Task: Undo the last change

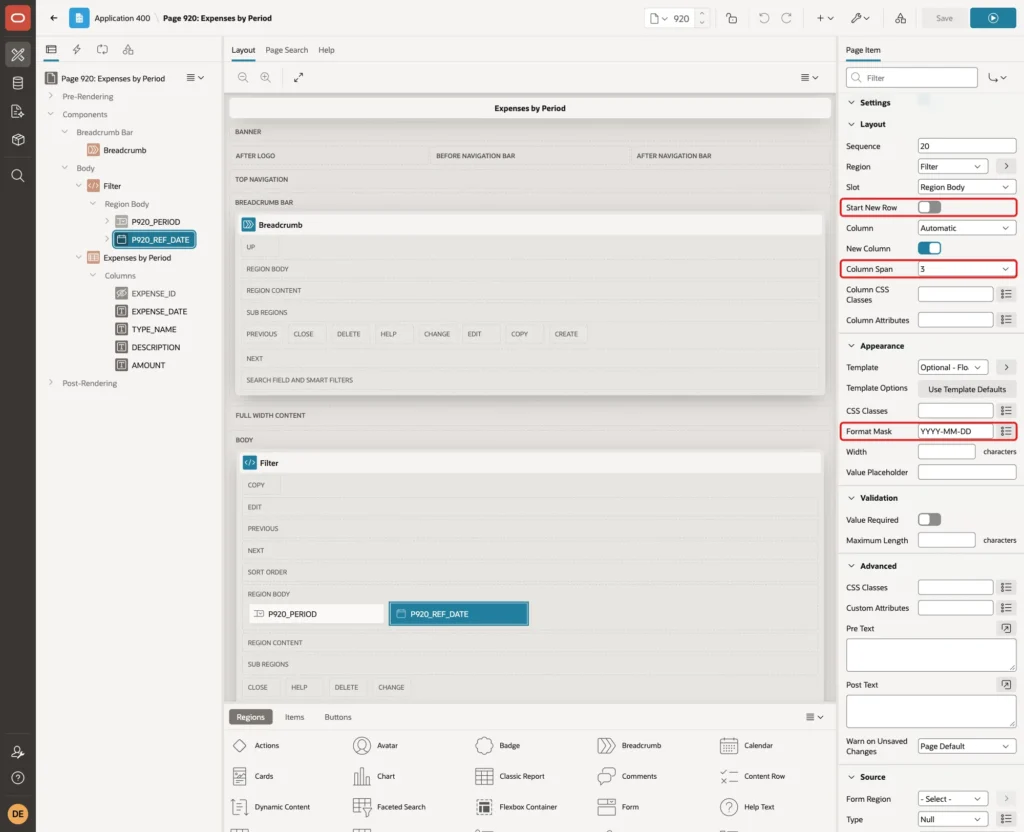Action: [x=764, y=18]
